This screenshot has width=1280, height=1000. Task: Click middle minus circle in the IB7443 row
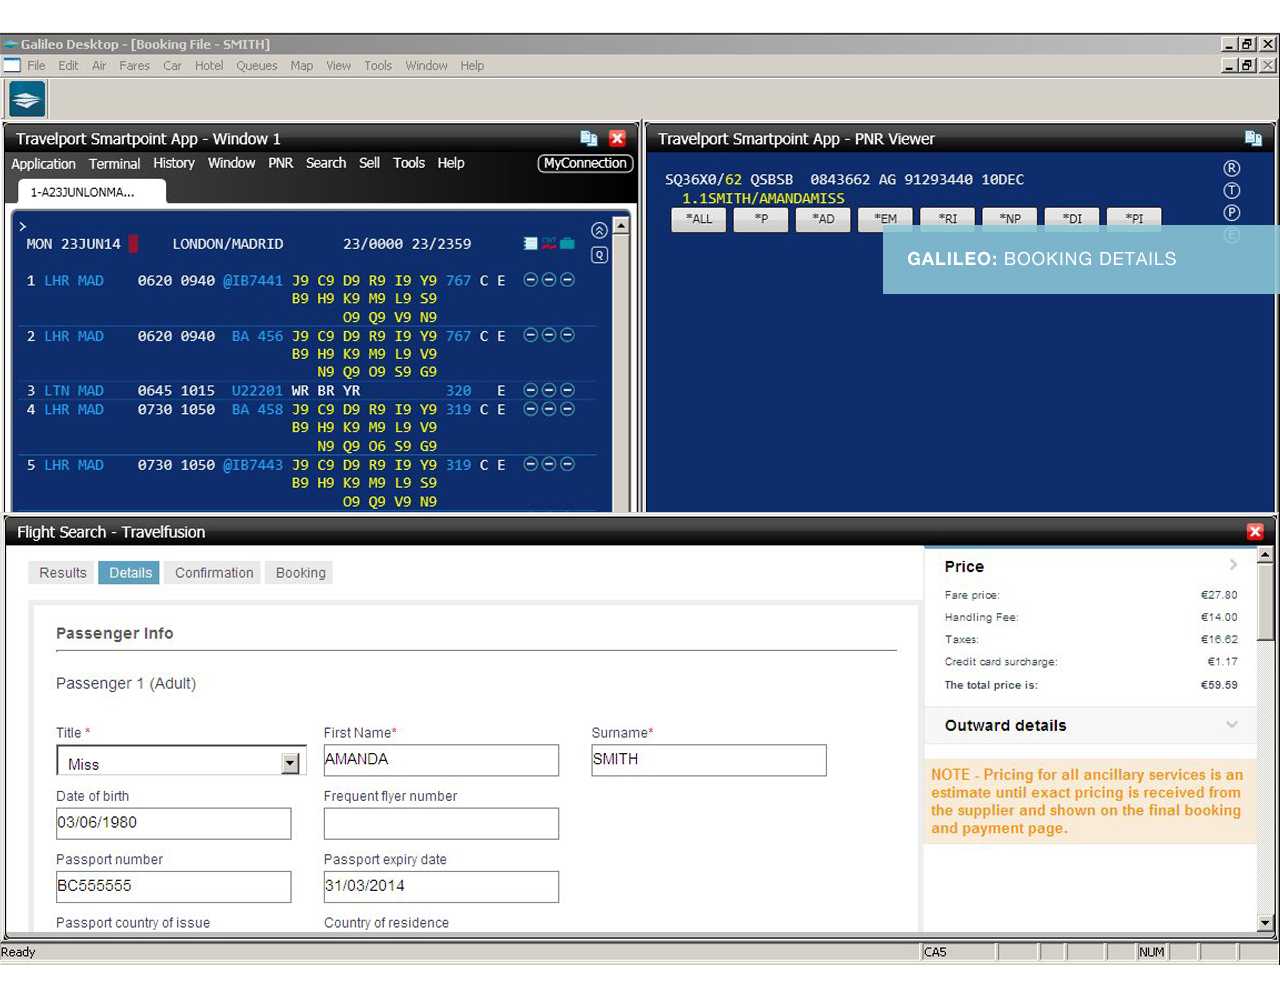click(x=549, y=464)
